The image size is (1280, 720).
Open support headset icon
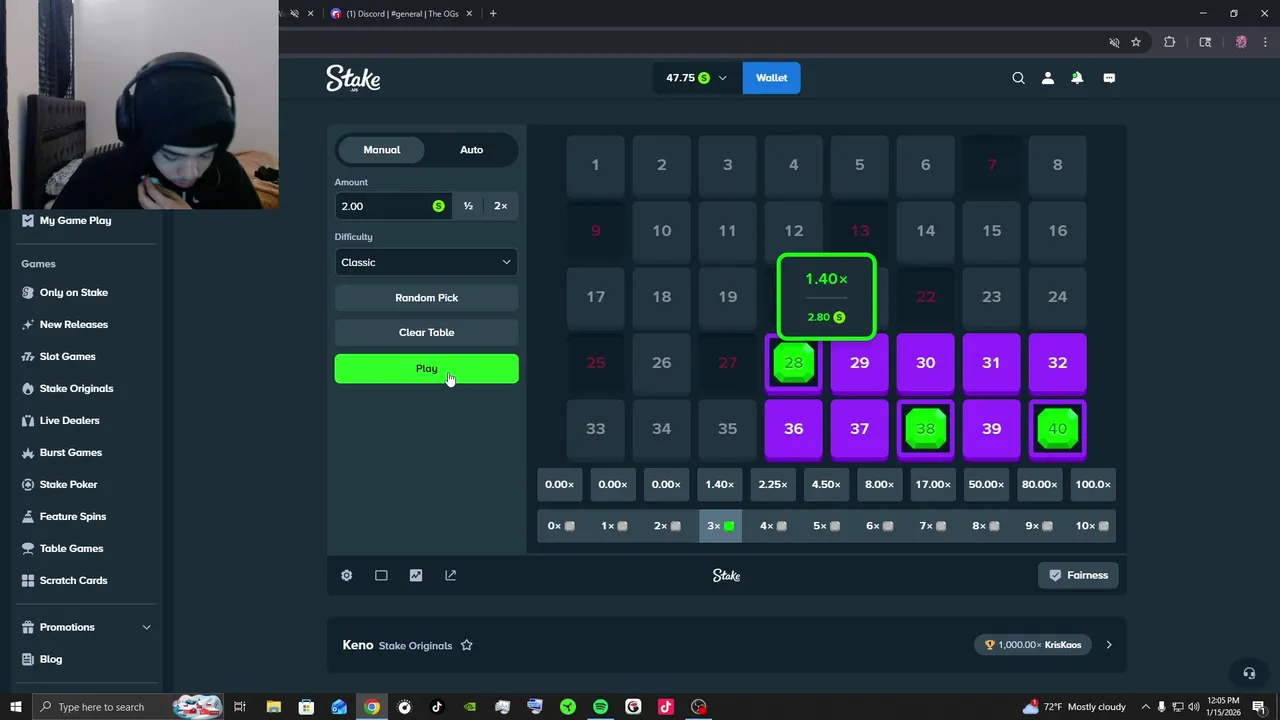1248,673
